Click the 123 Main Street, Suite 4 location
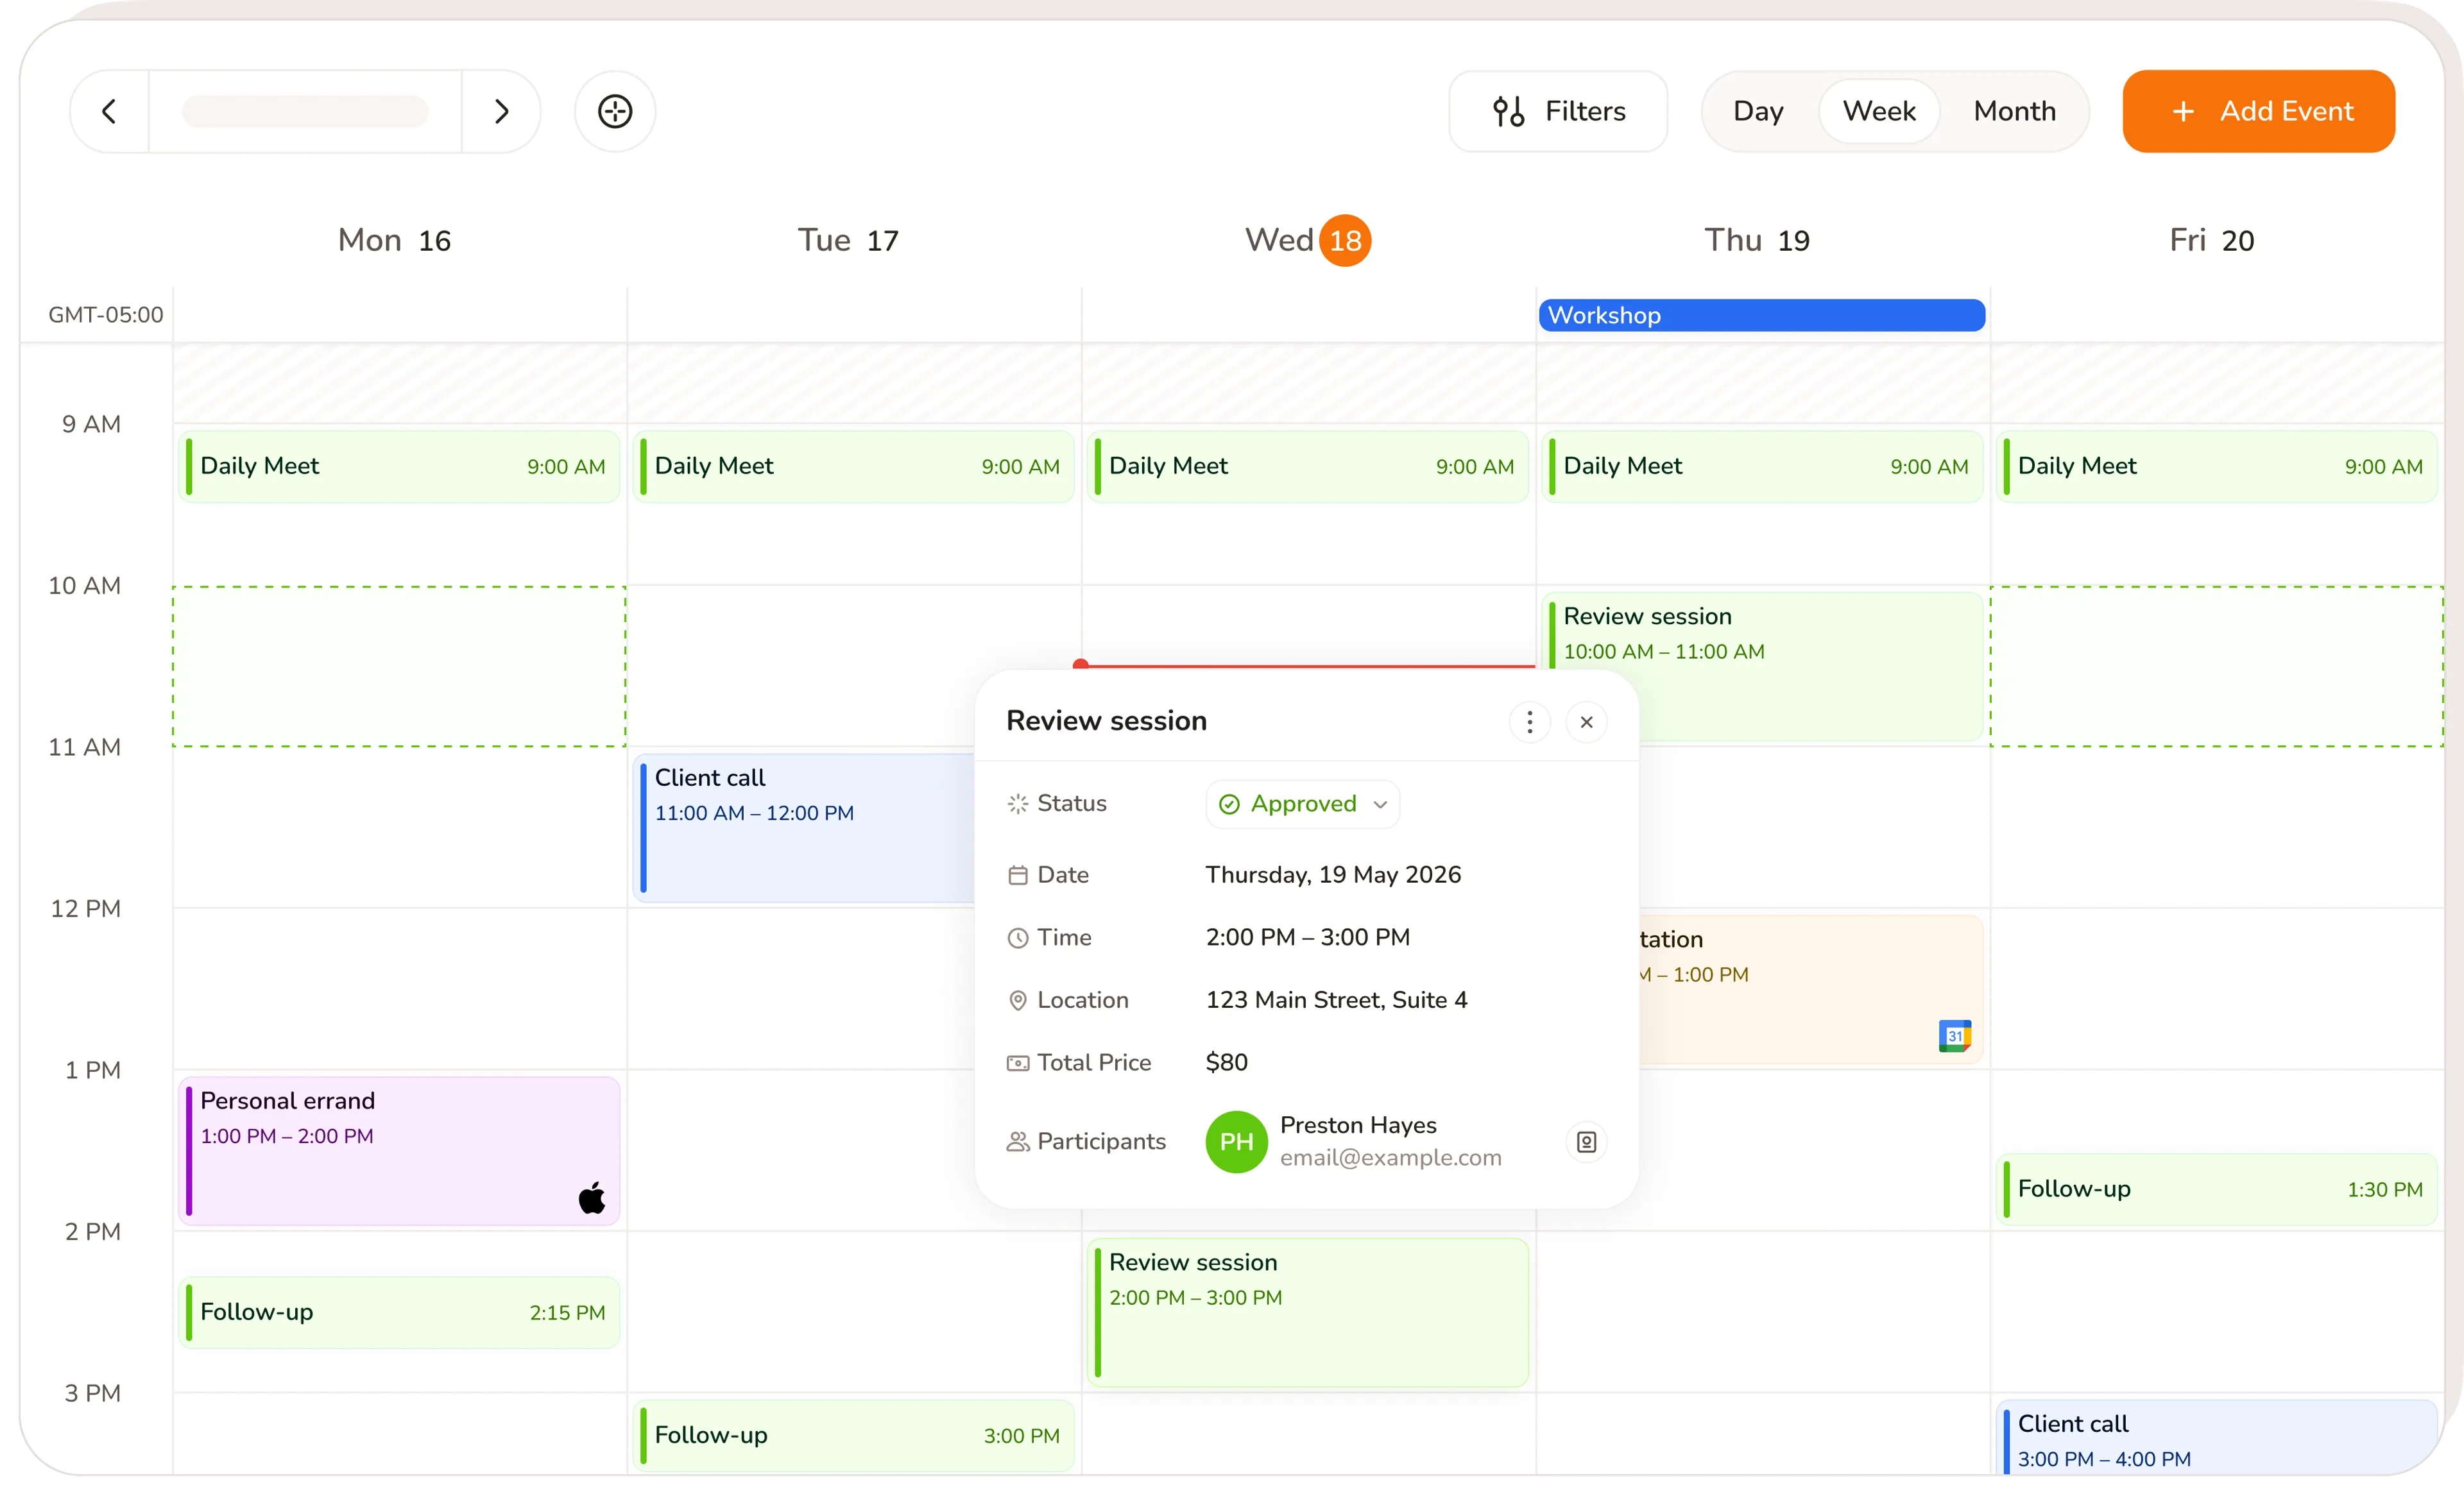The width and height of the screenshot is (2464, 1494). (x=1336, y=1000)
